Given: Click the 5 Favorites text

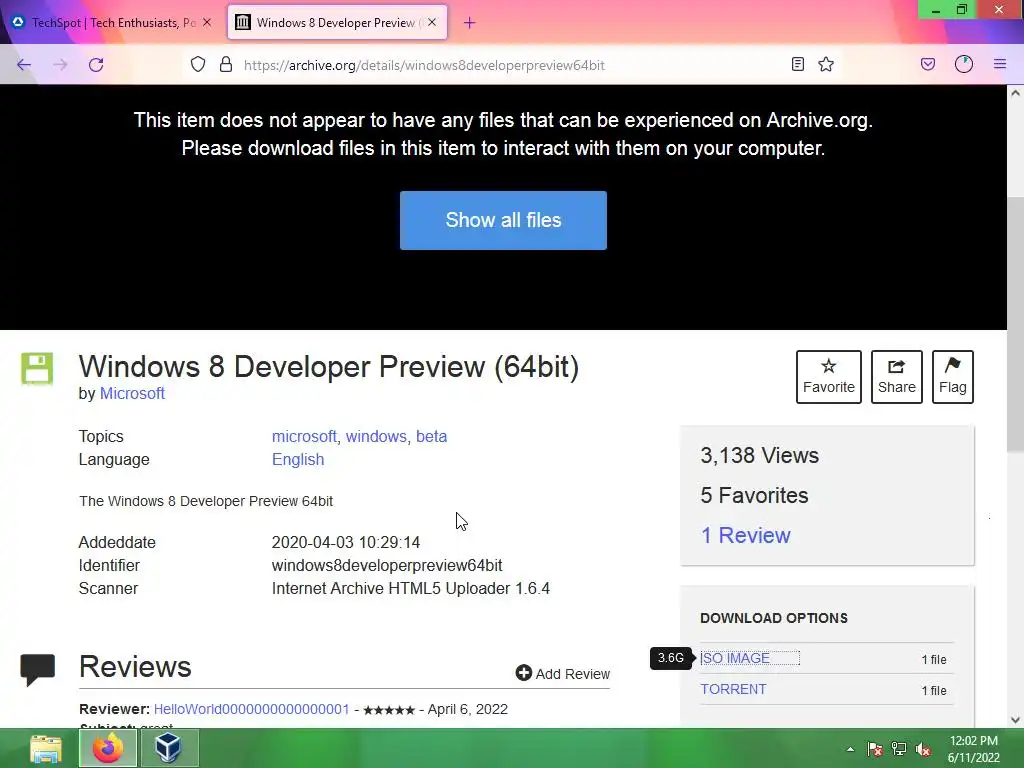Looking at the screenshot, I should (x=754, y=496).
